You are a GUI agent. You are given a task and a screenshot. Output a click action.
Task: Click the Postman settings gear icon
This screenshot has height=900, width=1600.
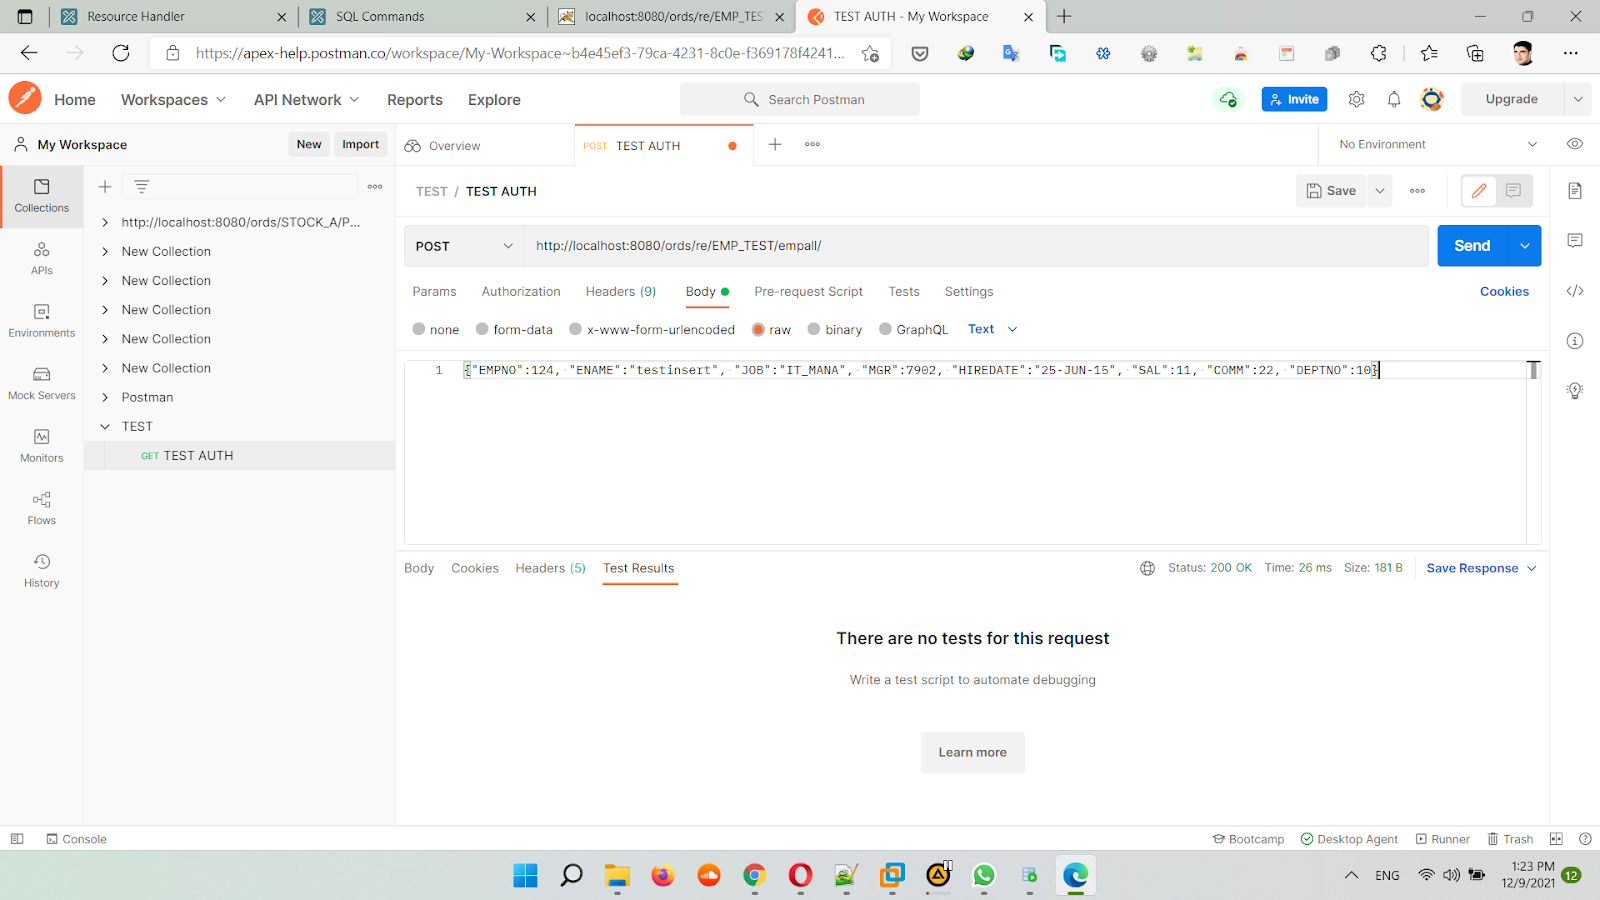[1356, 99]
